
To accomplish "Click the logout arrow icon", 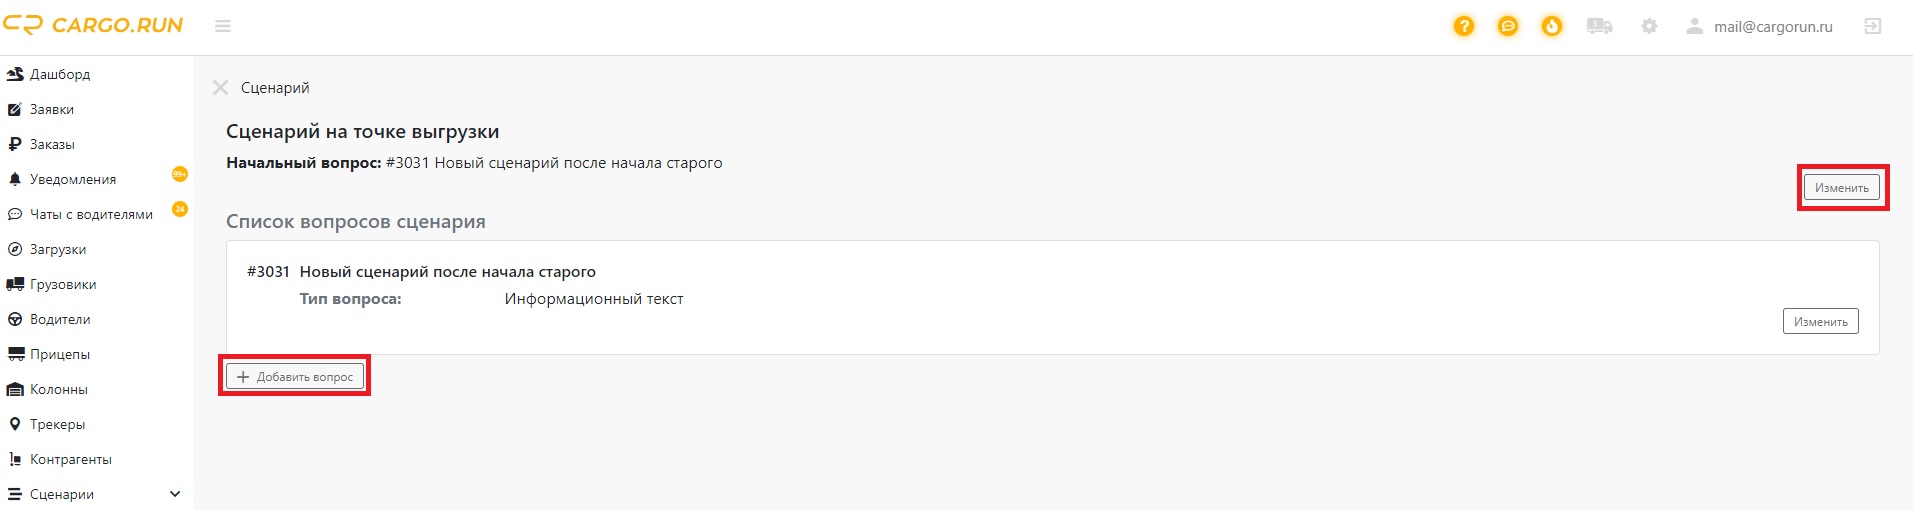I will click(1872, 27).
